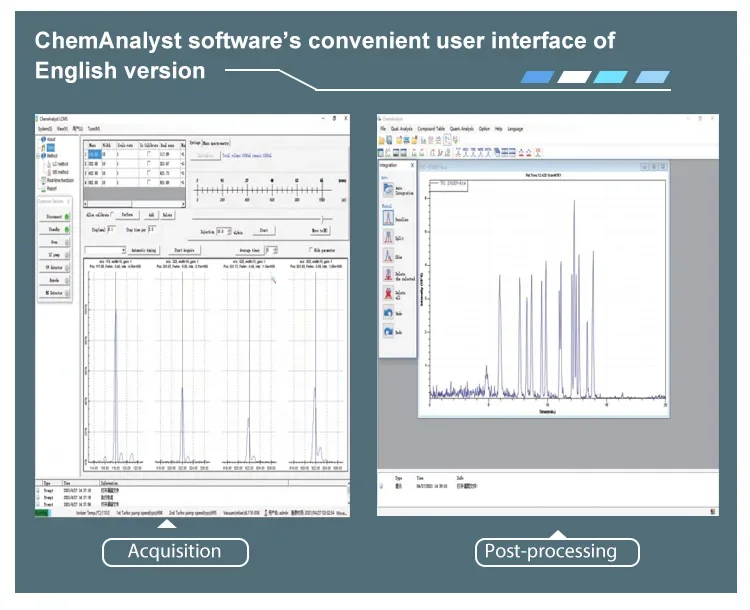Viewport: 750px width, 610px height.
Task: Click the Redo icon in Integration panel
Action: coord(388,331)
